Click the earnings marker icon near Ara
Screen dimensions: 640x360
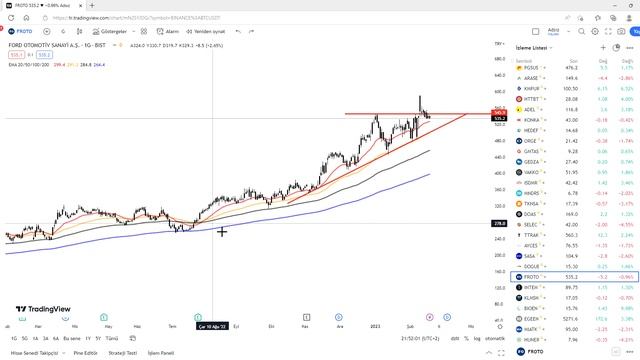(338, 317)
